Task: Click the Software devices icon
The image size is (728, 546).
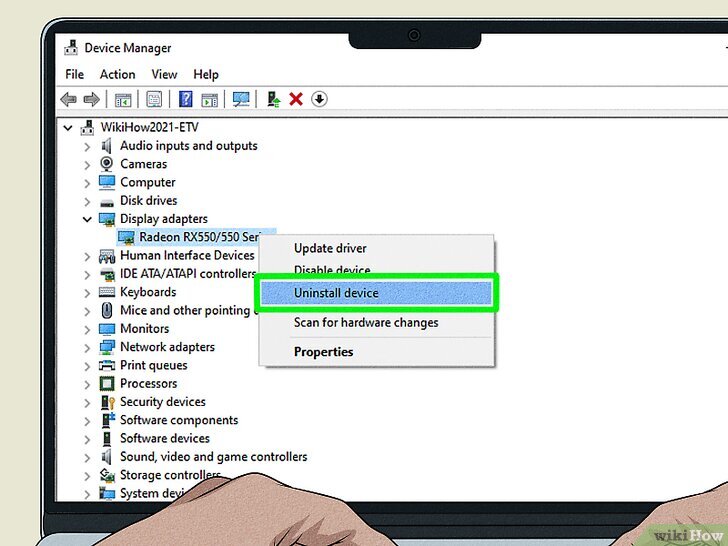Action: coord(107,438)
